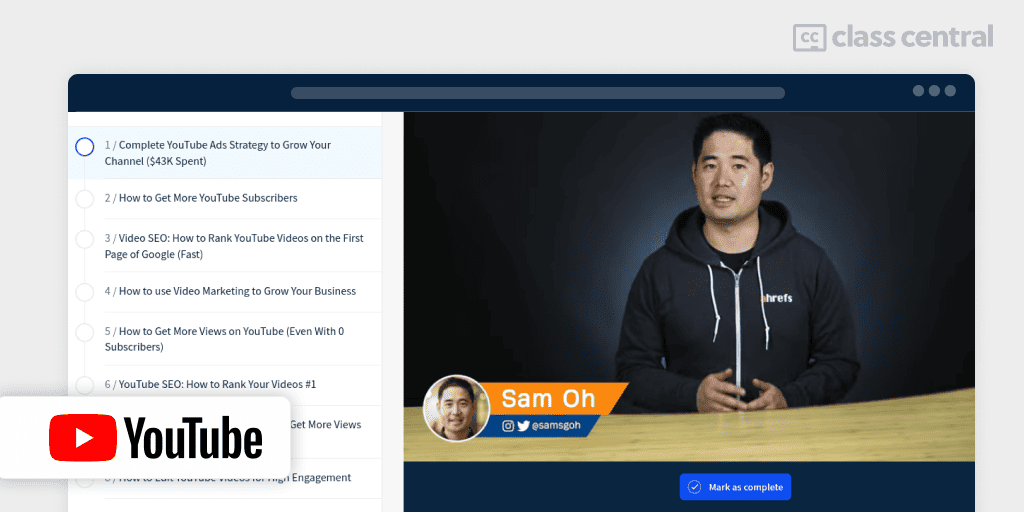Toggle completion circle for lesson 3
This screenshot has height=512, width=1024.
pos(84,240)
